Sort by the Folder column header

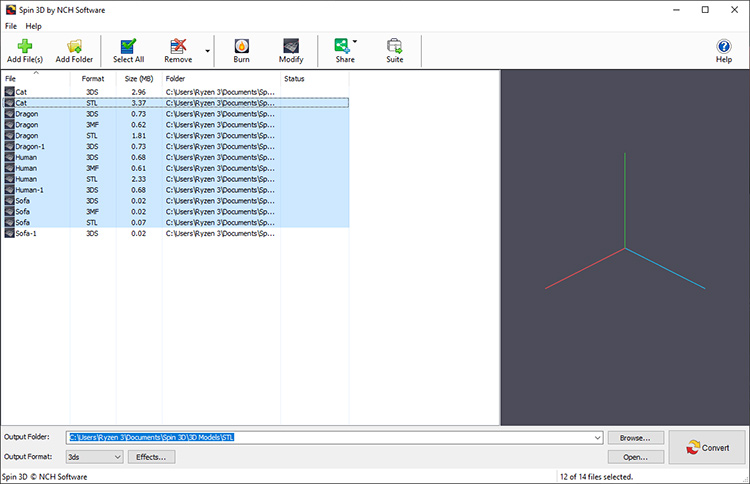tap(221, 78)
